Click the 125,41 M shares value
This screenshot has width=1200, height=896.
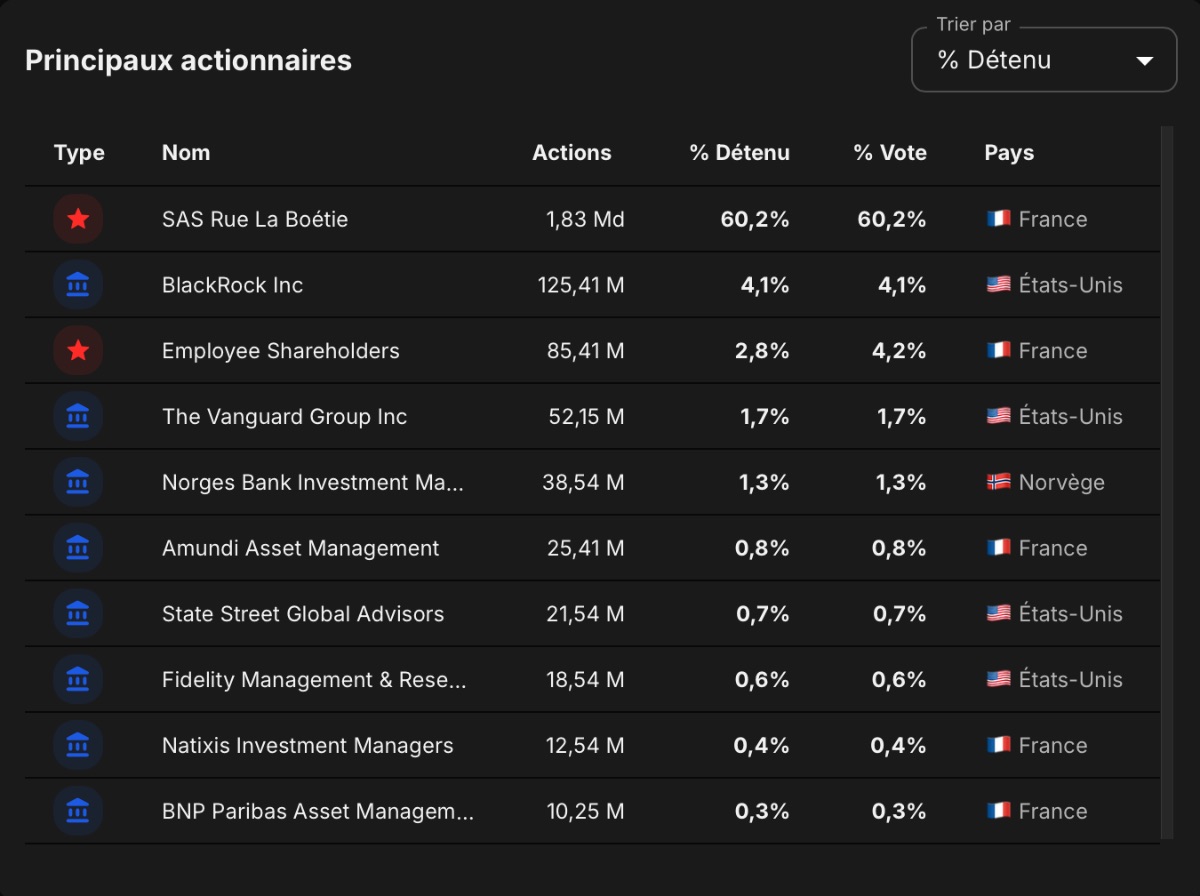click(x=581, y=285)
